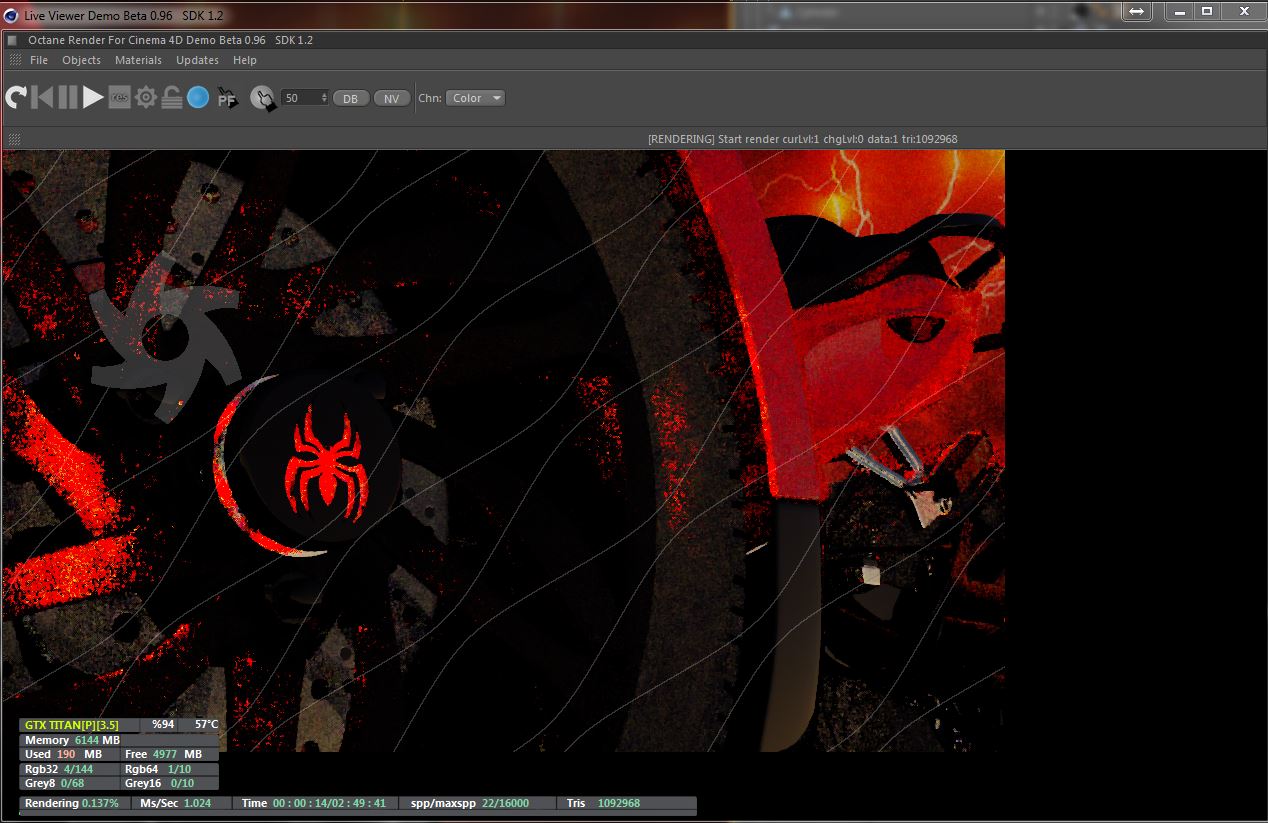Click the '57°C' temperature readout
The height and width of the screenshot is (823, 1268).
click(206, 724)
